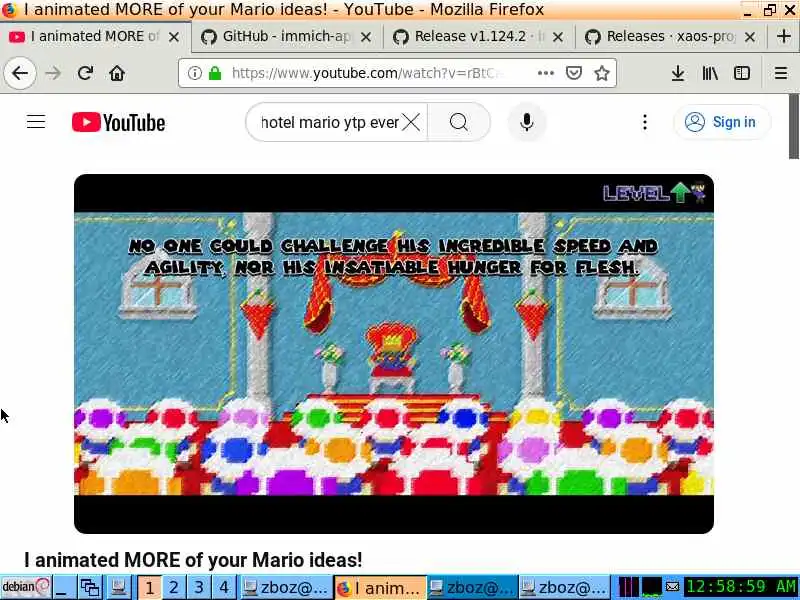
Task: Click the forward navigation arrow
Action: pos(53,73)
